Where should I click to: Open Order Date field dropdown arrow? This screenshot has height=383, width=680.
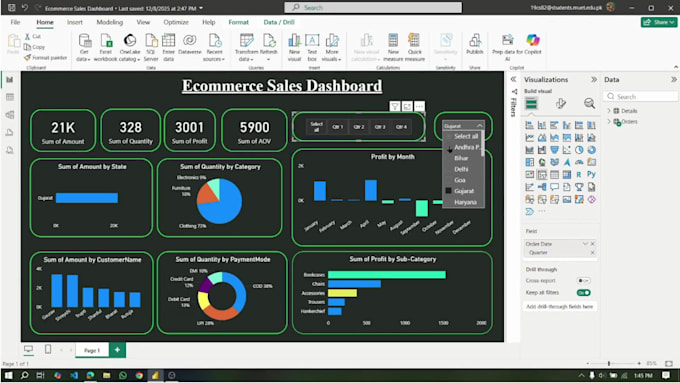click(x=585, y=244)
